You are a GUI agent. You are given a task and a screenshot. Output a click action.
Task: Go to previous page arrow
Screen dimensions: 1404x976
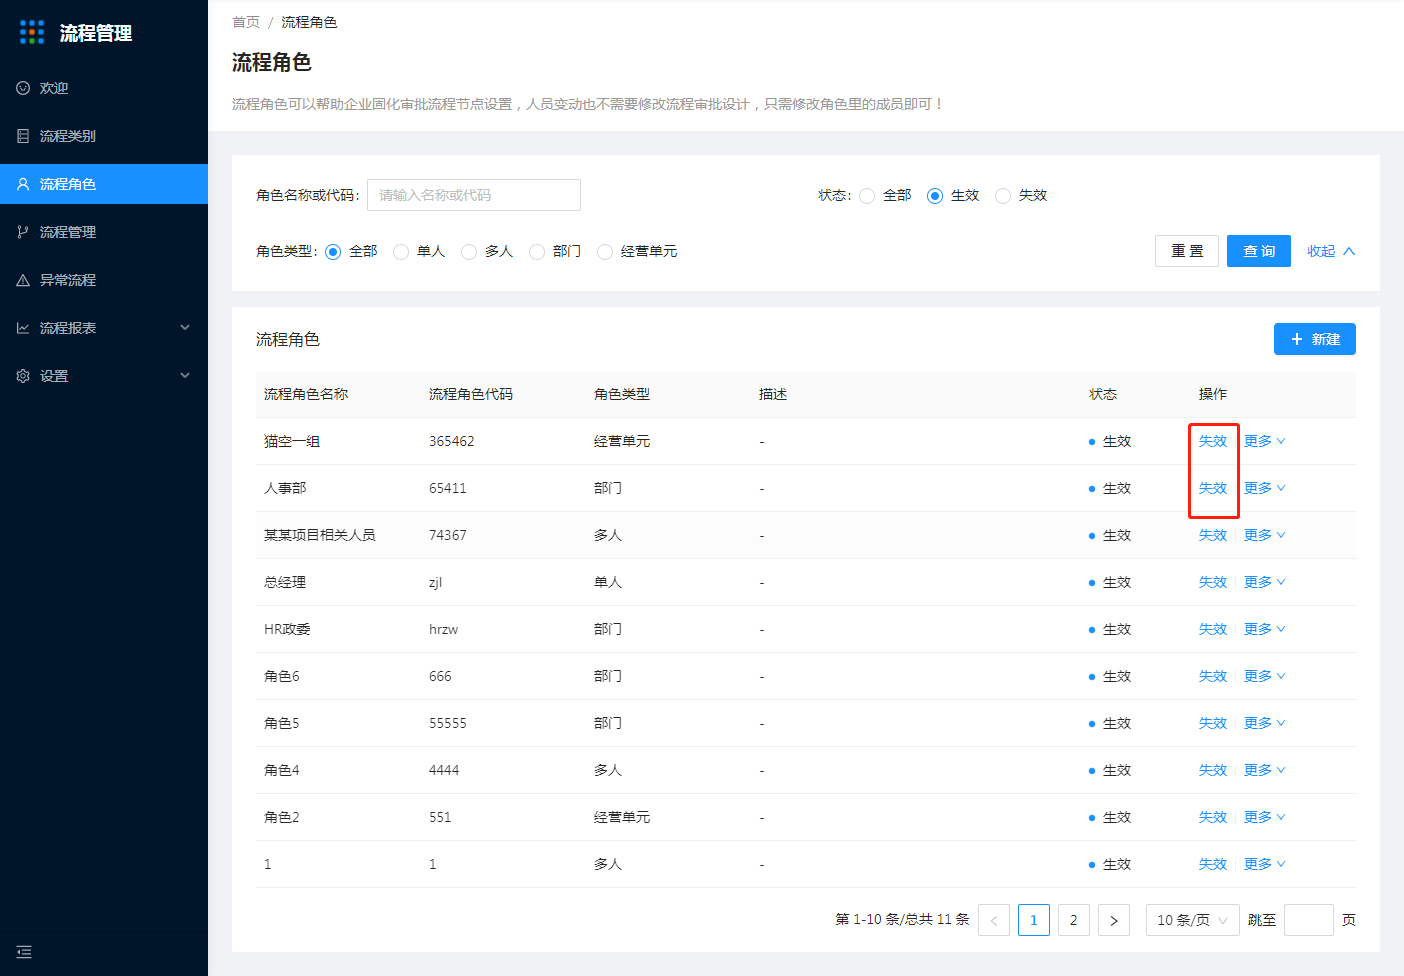994,920
